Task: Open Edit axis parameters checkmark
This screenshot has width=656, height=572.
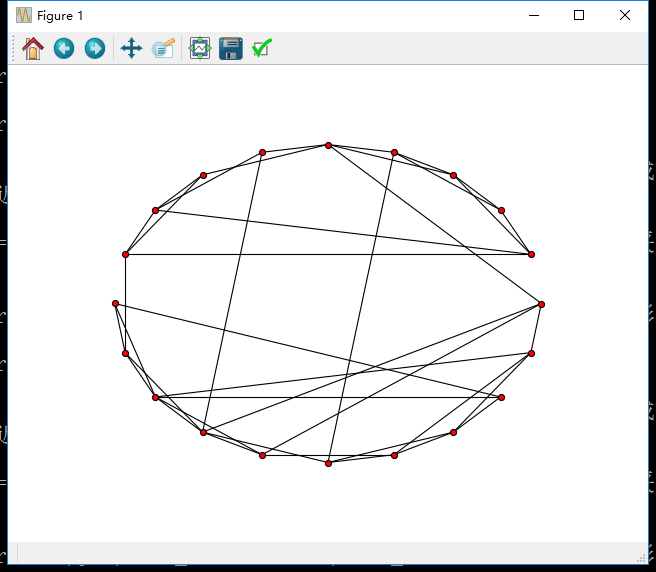Action: click(x=262, y=48)
